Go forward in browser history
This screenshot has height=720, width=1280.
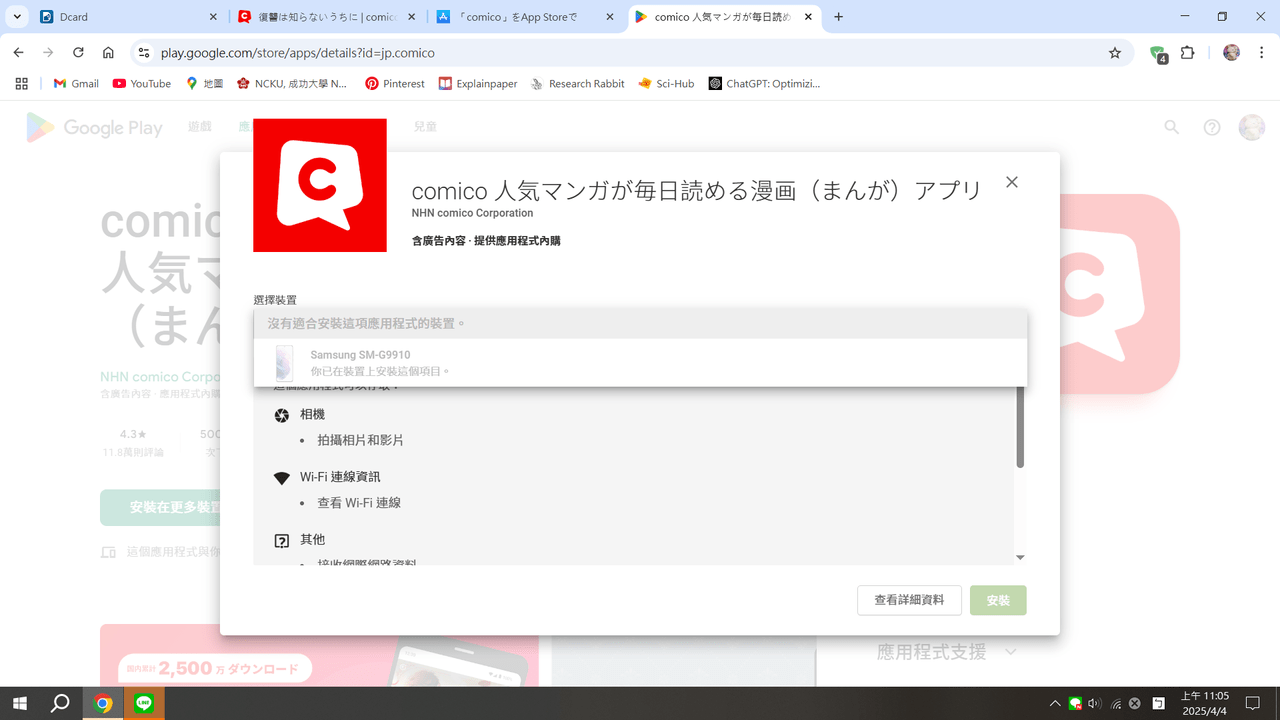48,53
